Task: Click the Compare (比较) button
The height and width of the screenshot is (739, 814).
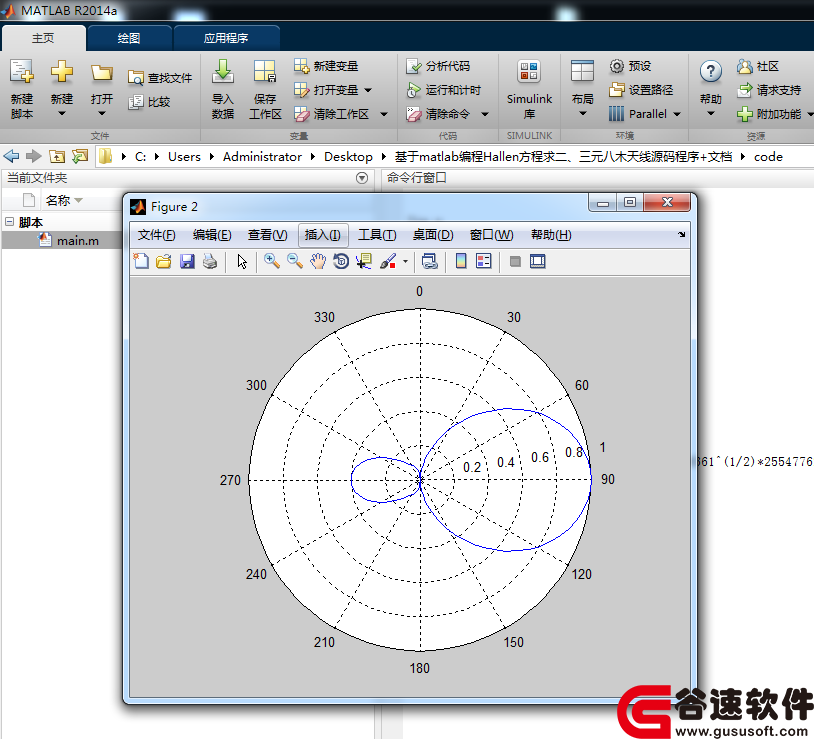Action: 150,102
